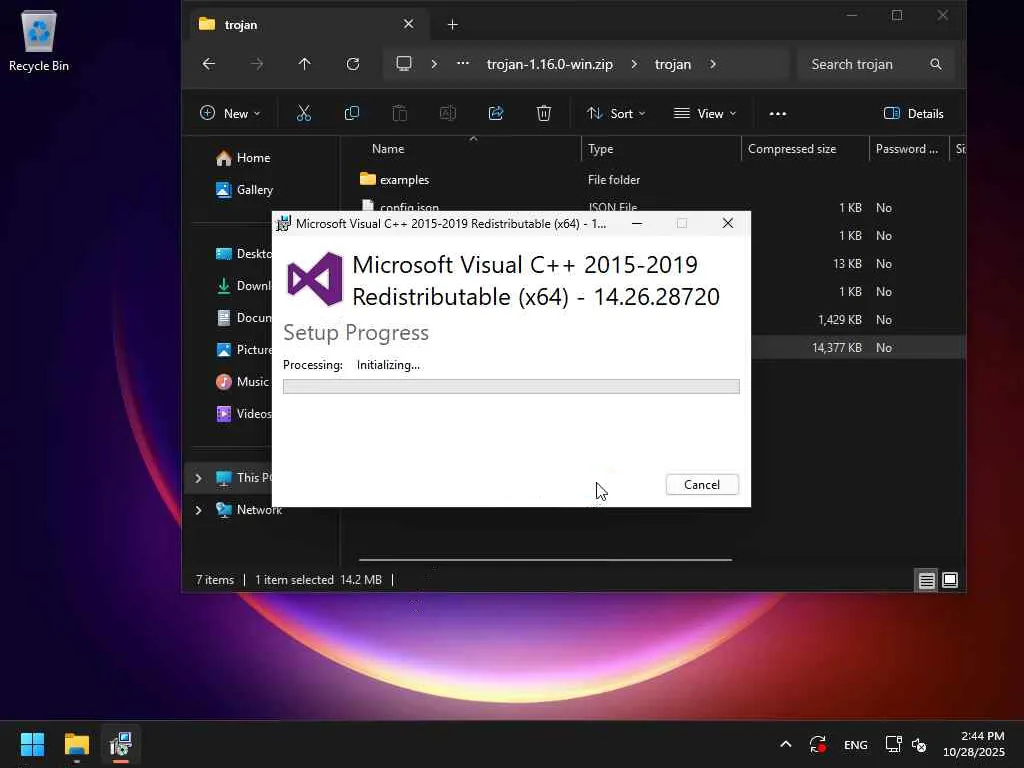Cut the selected item
The image size is (1024, 768).
pyautogui.click(x=304, y=114)
